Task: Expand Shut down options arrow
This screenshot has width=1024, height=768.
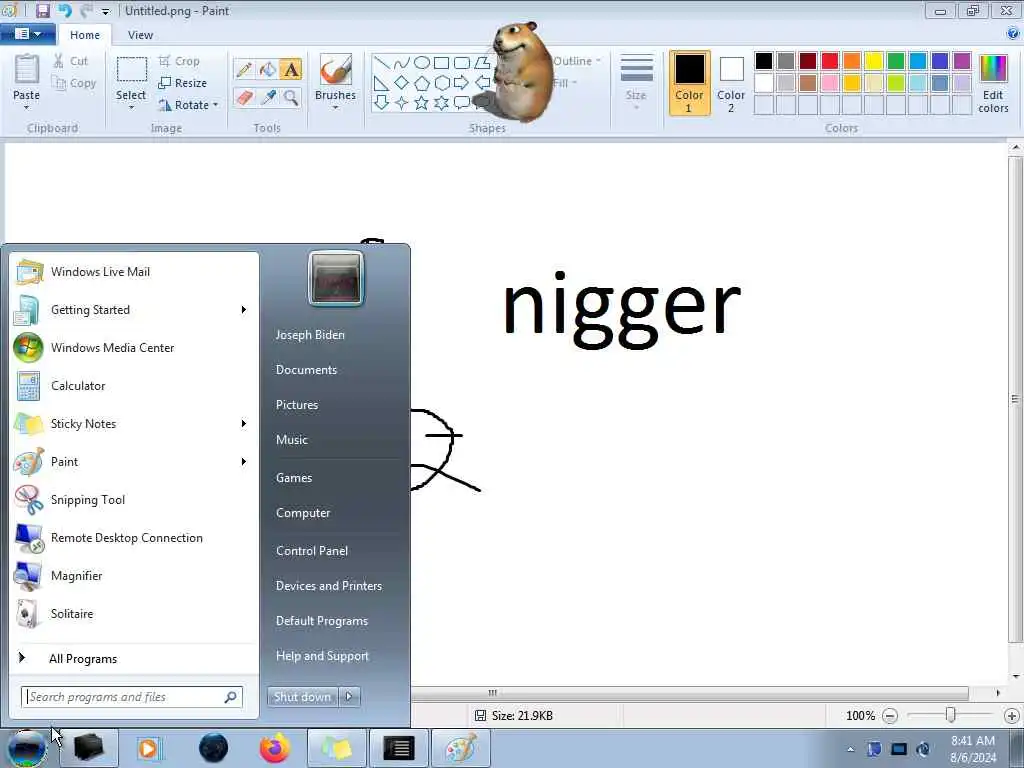Action: coord(349,697)
